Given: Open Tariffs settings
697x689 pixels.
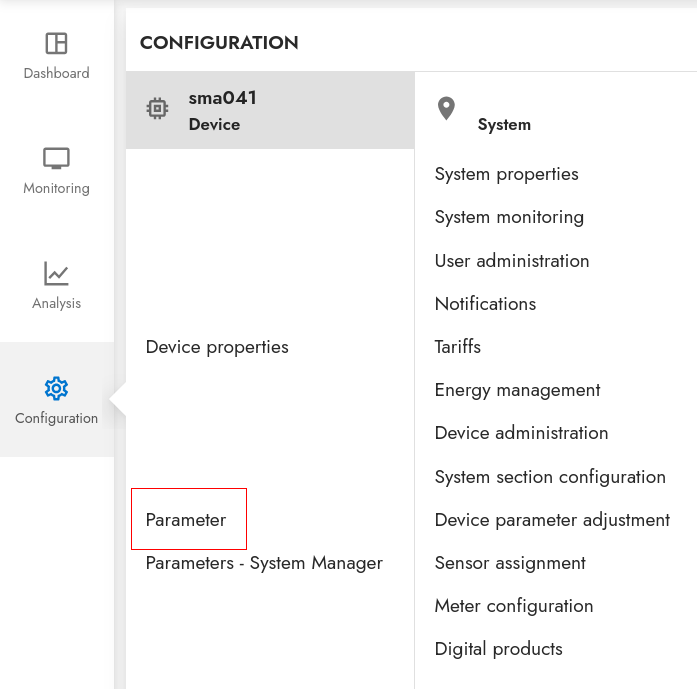Looking at the screenshot, I should tap(457, 347).
